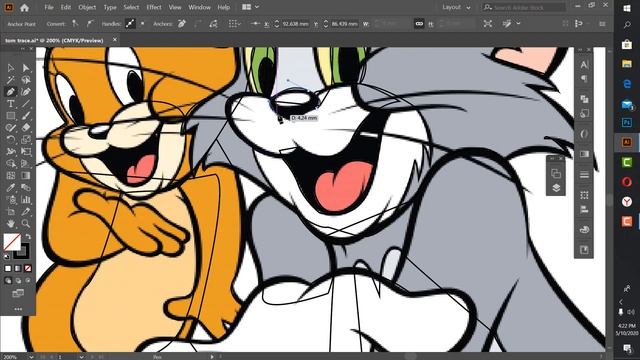Image resolution: width=640 pixels, height=360 pixels.
Task: Open the Effect menu
Action: [154, 7]
